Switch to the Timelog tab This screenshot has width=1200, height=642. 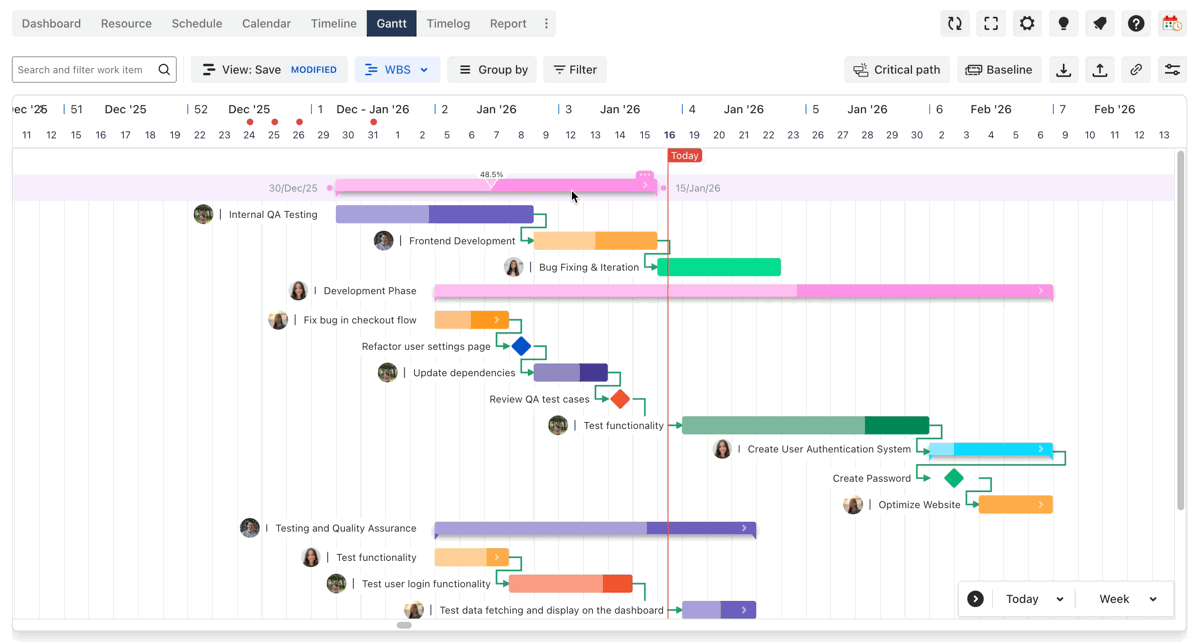tap(448, 24)
